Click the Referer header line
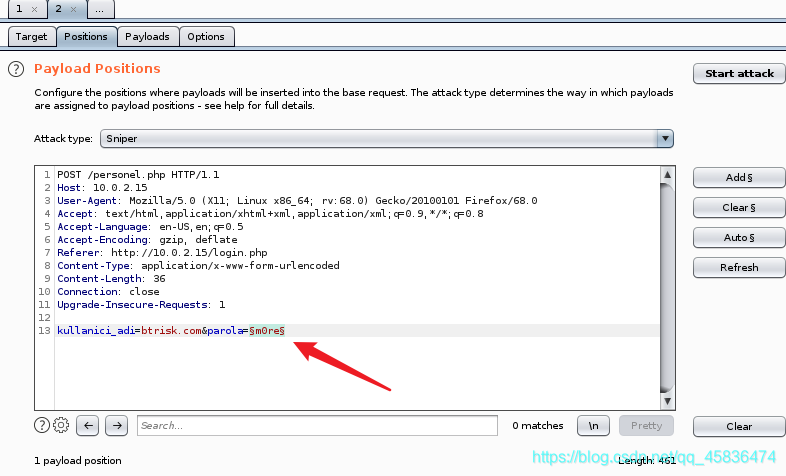The width and height of the screenshot is (786, 476). [162, 253]
